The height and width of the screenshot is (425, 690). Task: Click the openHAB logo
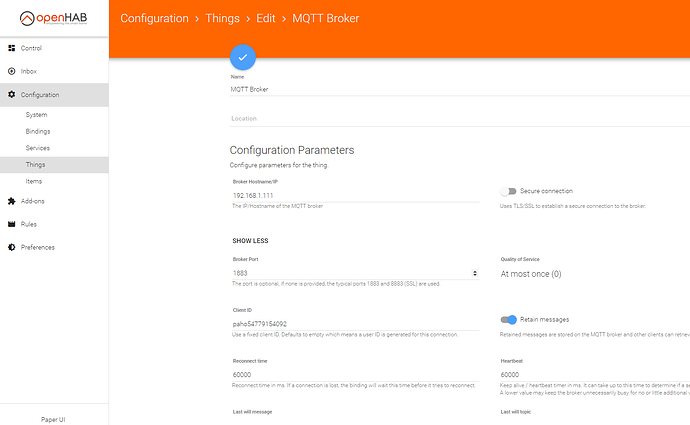[53, 18]
